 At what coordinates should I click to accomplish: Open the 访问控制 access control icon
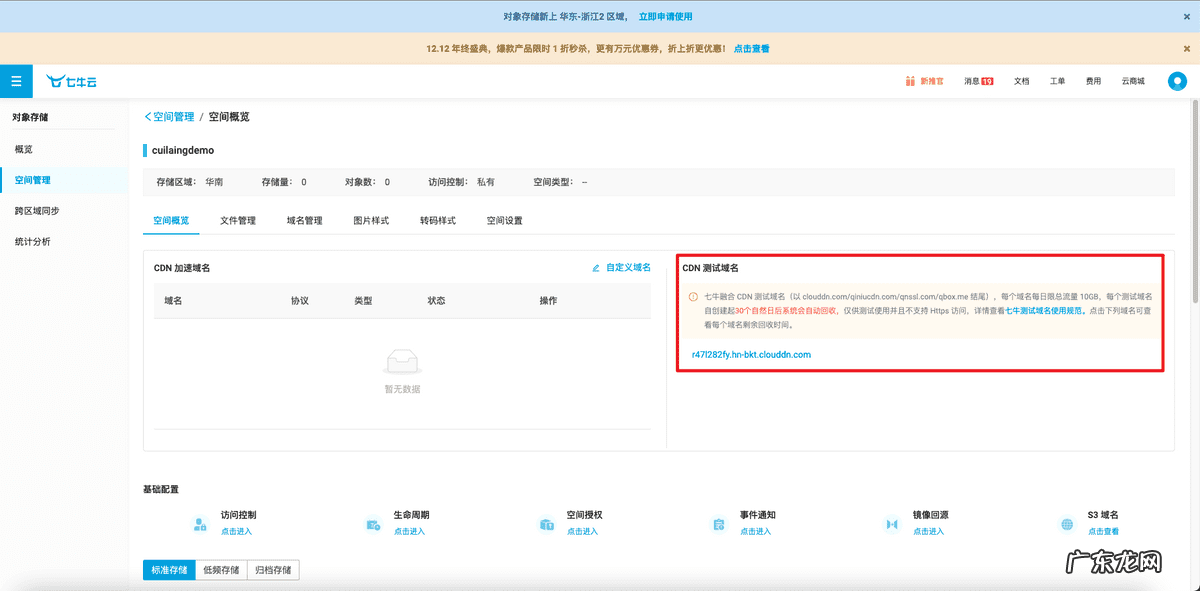202,522
